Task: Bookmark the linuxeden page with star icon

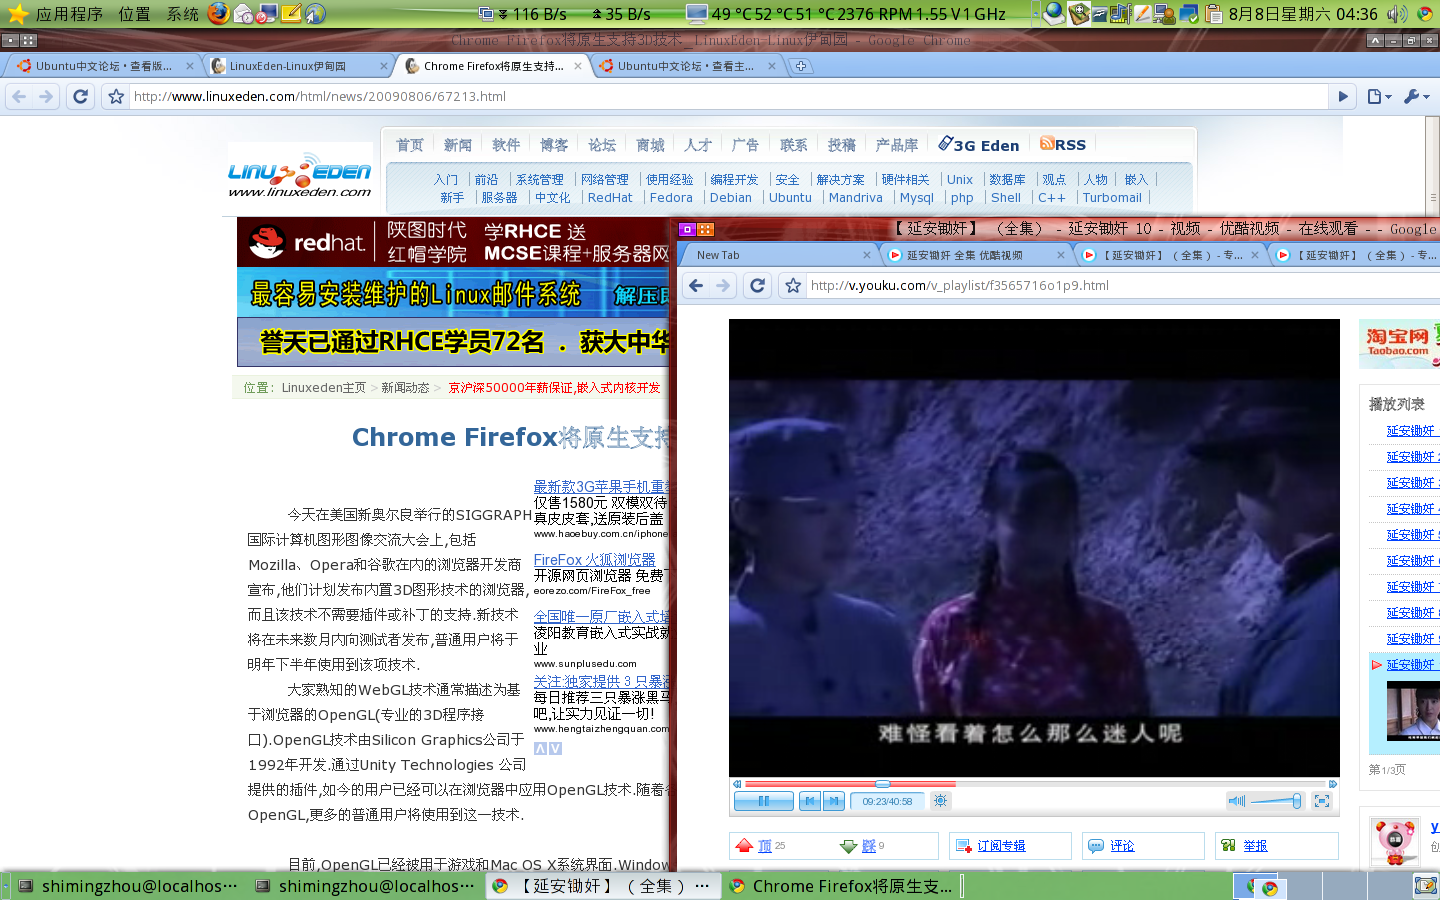Action: click(116, 96)
